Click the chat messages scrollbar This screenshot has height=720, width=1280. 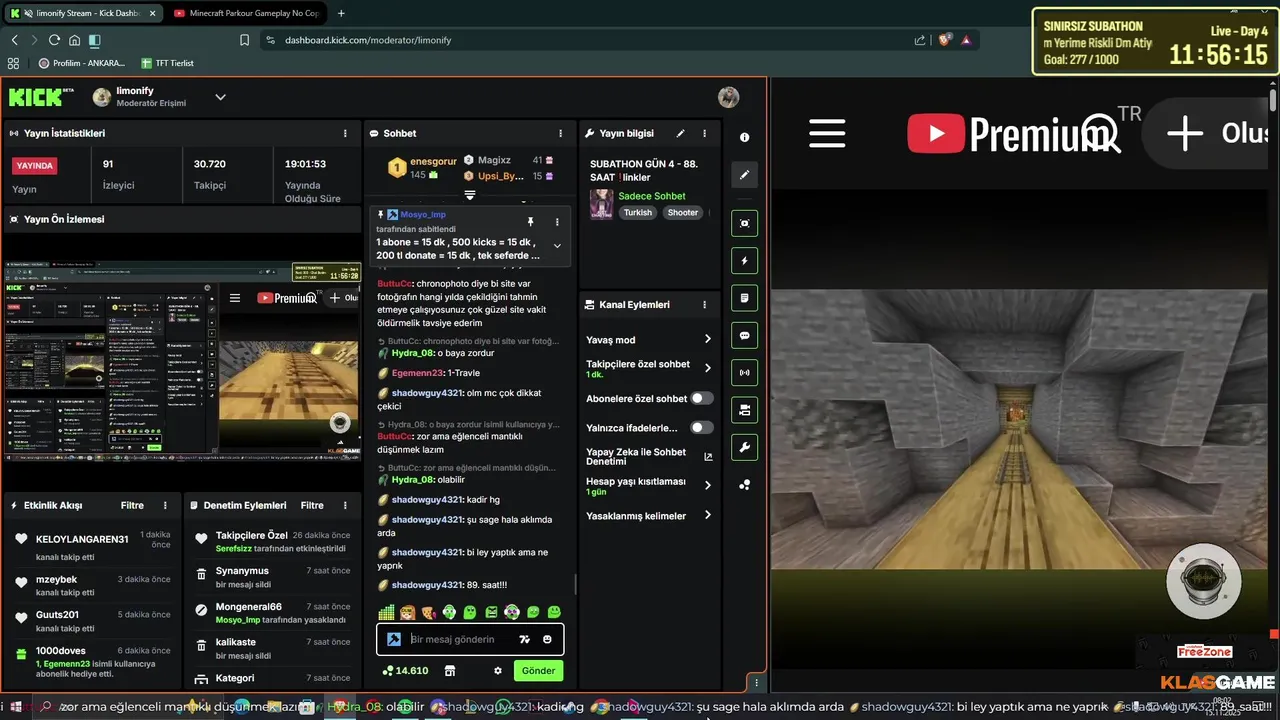pos(575,584)
